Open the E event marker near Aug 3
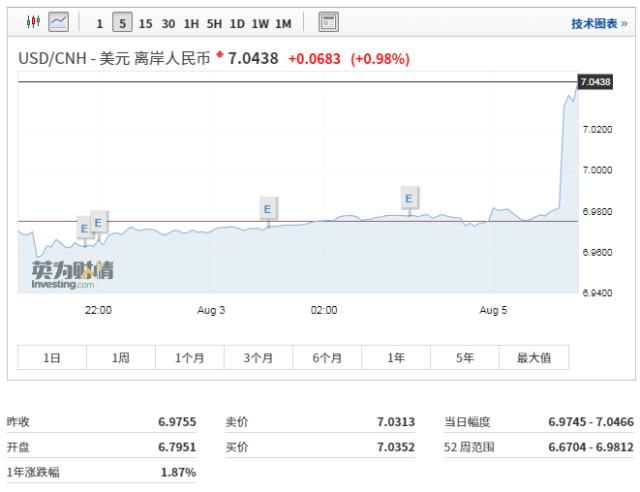Viewport: 640px width, 492px height. [x=267, y=209]
